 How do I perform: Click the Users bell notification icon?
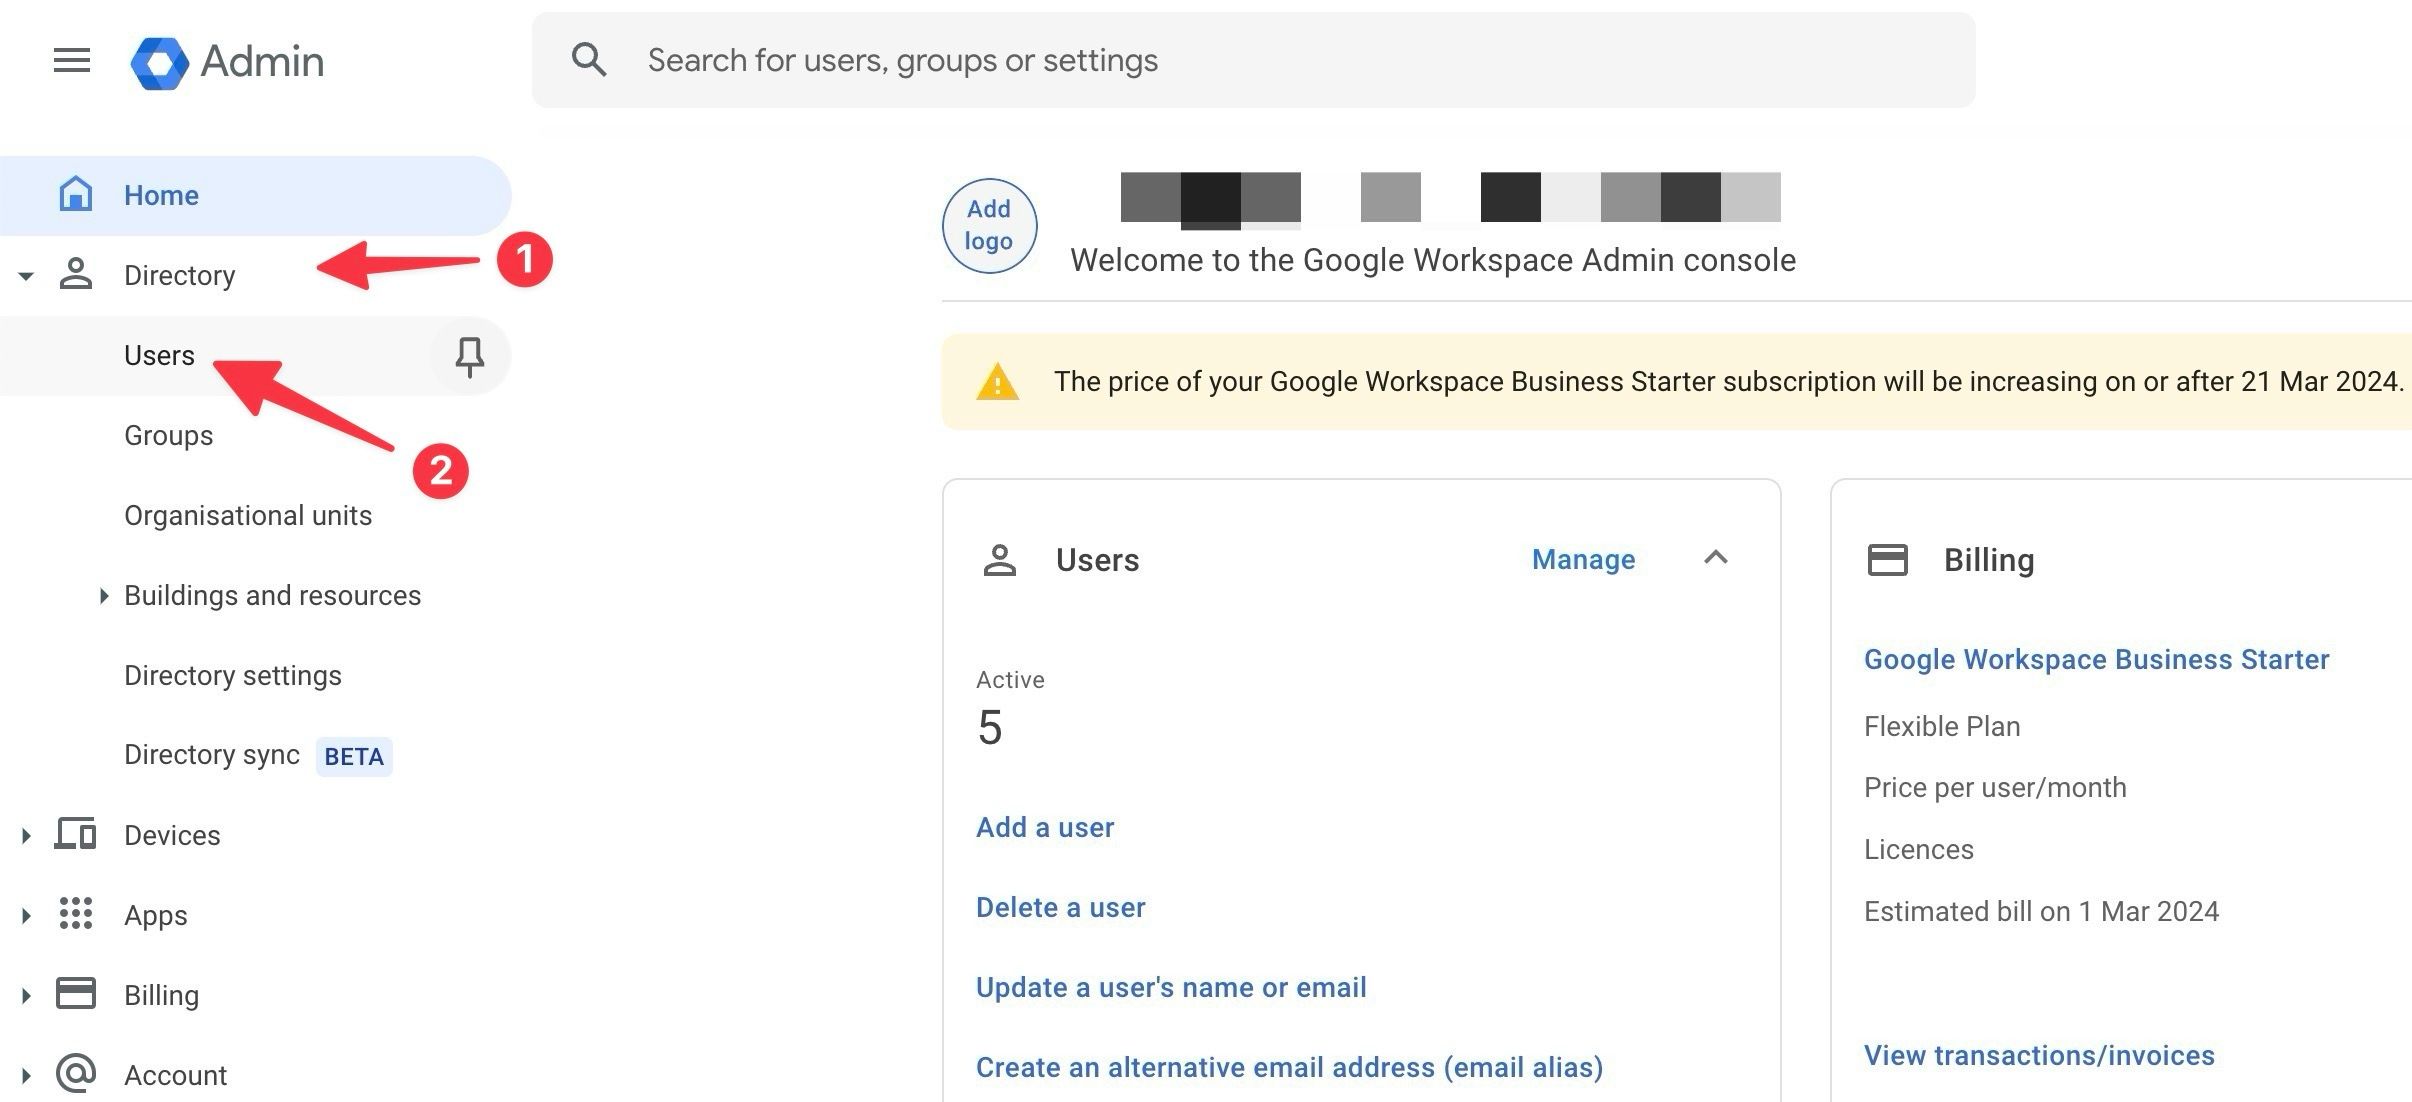click(x=471, y=357)
